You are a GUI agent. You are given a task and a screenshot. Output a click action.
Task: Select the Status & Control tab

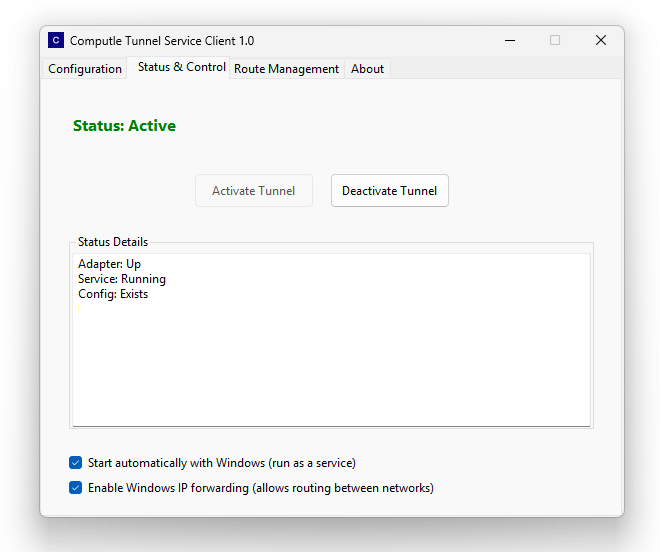(181, 68)
